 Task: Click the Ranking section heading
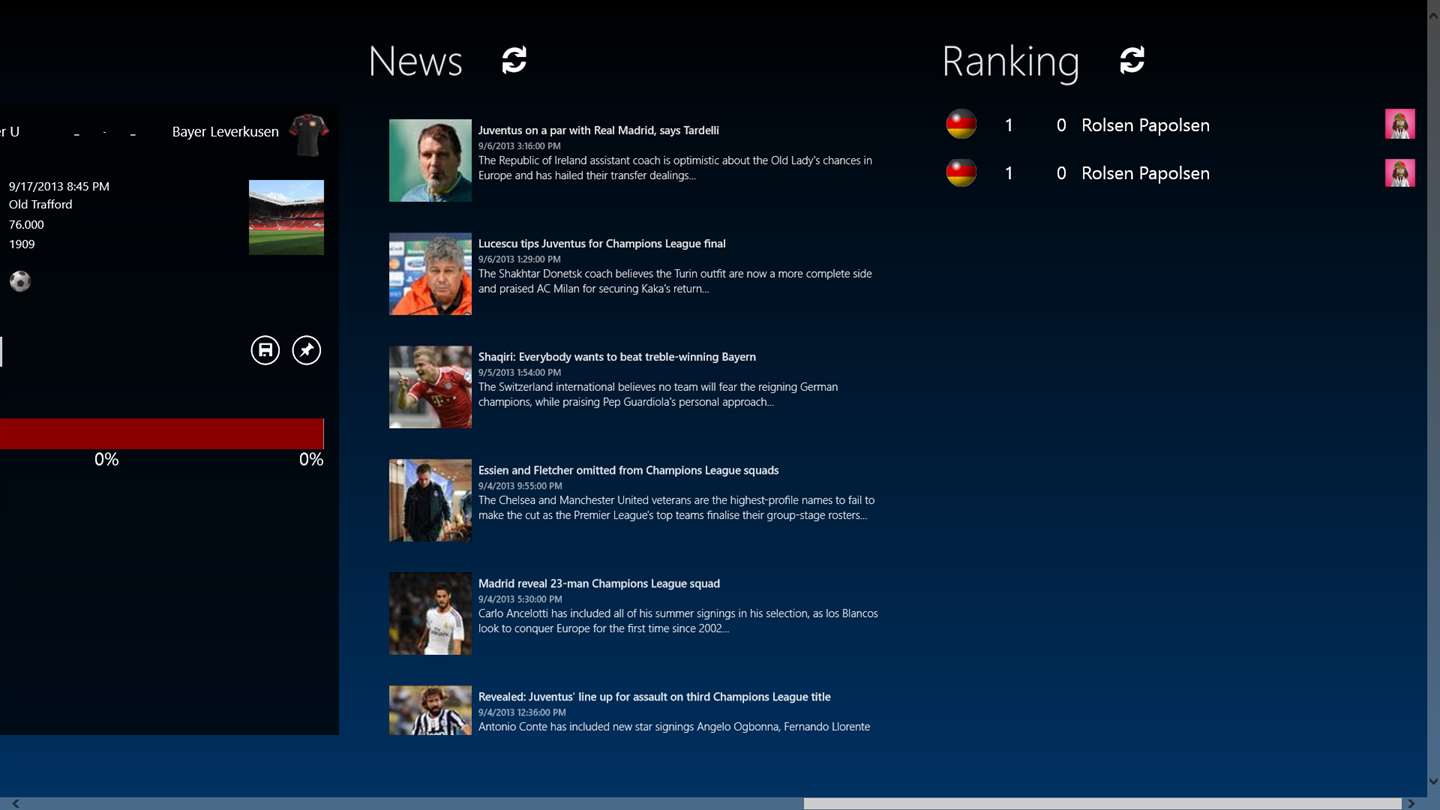(x=1010, y=61)
